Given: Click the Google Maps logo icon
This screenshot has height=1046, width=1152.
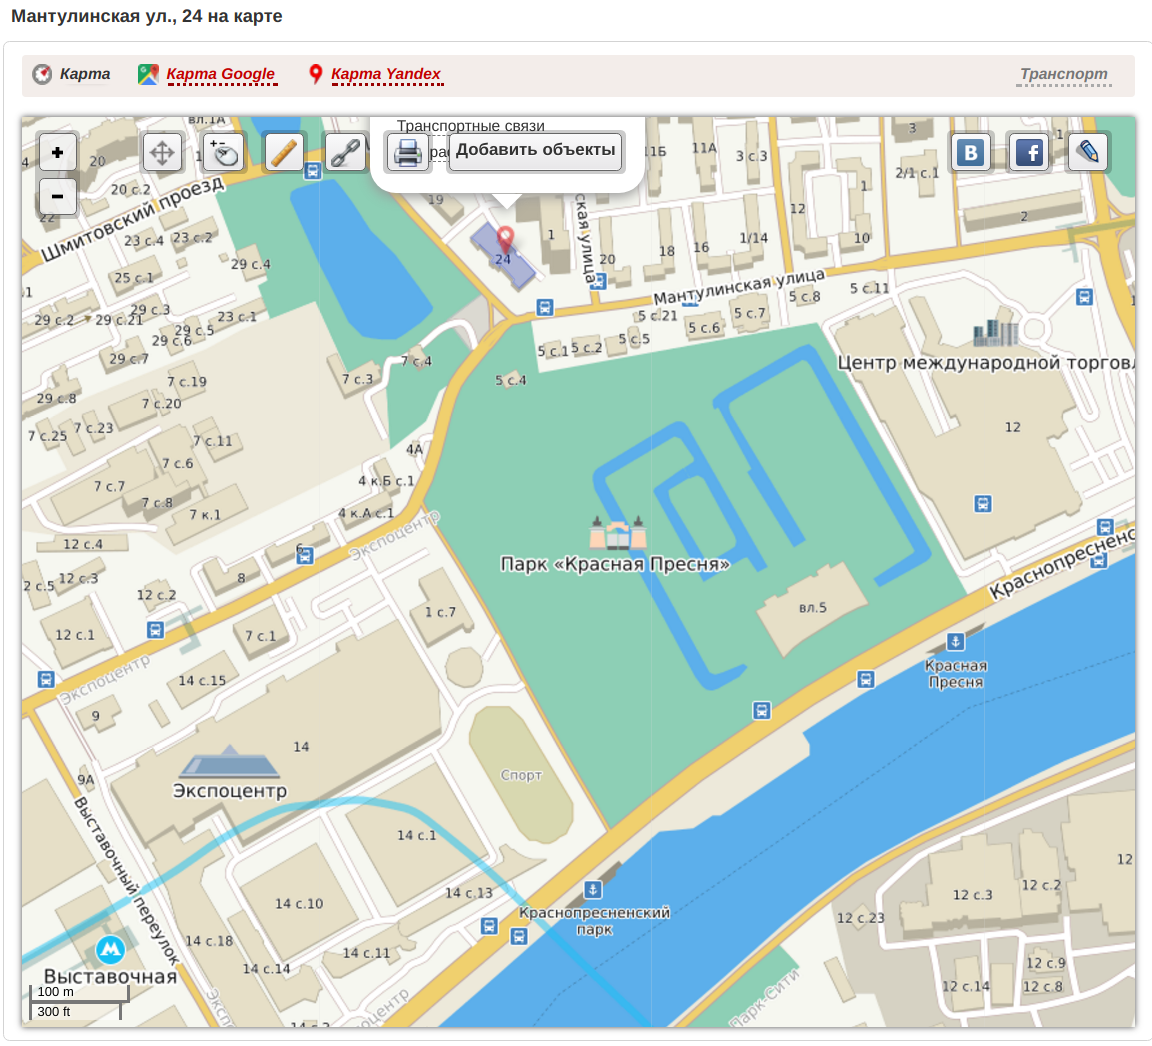Looking at the screenshot, I should [x=148, y=74].
